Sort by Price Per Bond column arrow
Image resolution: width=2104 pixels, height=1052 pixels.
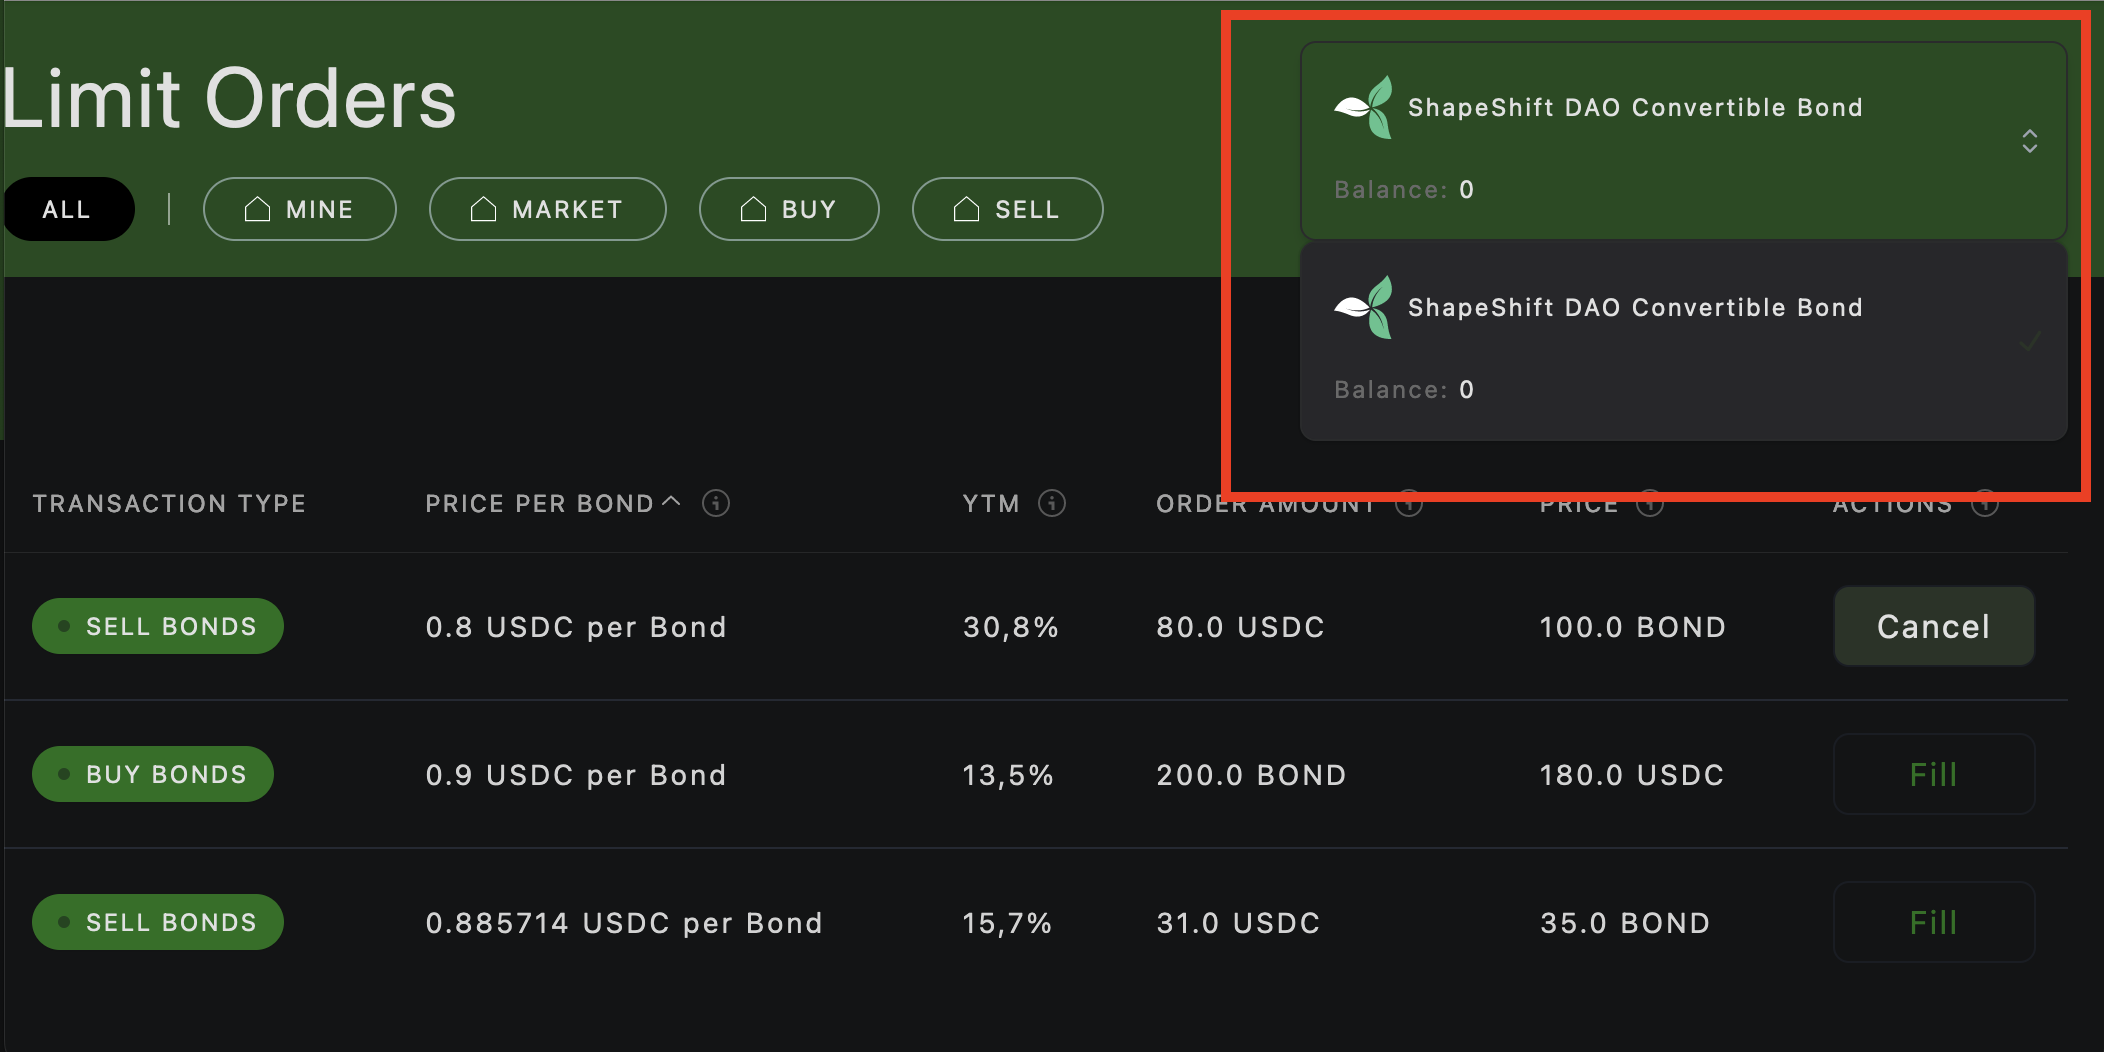click(672, 501)
